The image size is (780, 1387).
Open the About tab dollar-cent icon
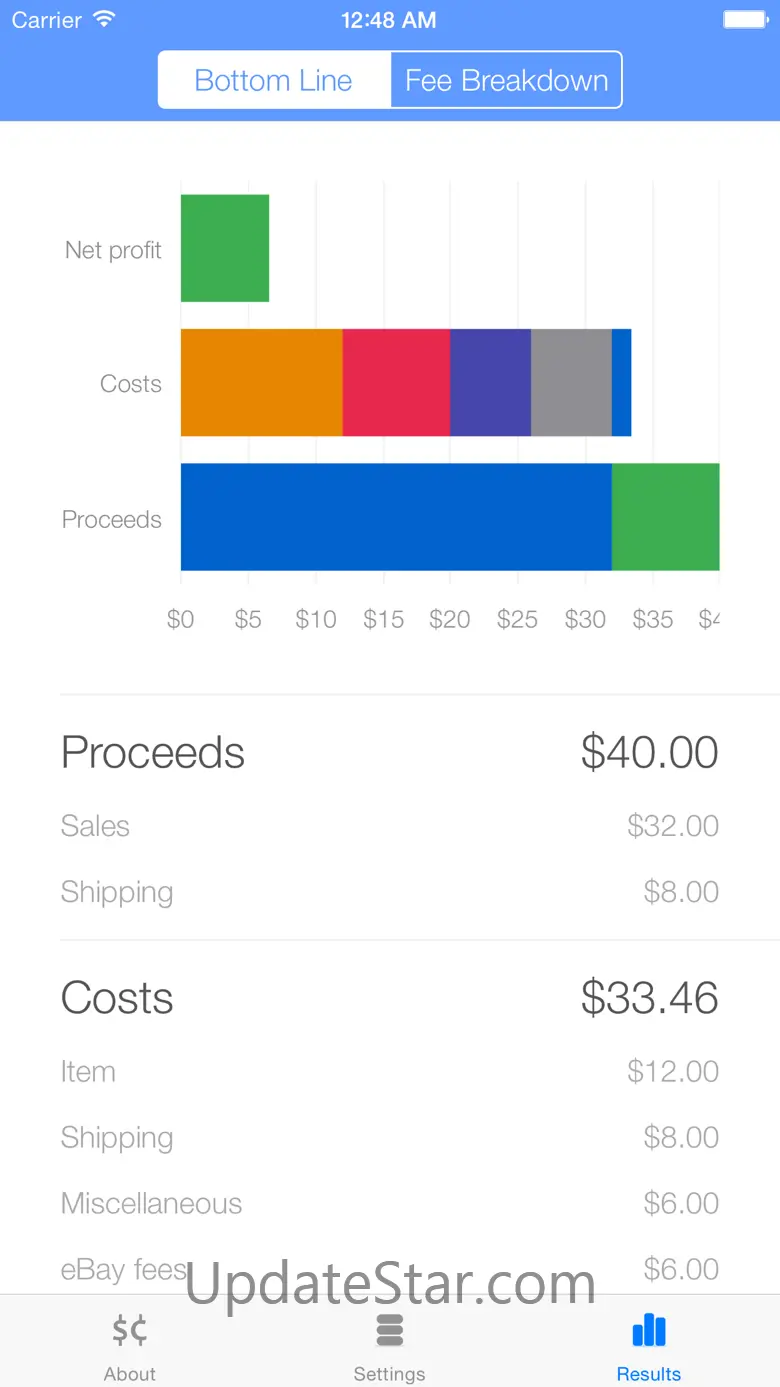pos(130,1331)
